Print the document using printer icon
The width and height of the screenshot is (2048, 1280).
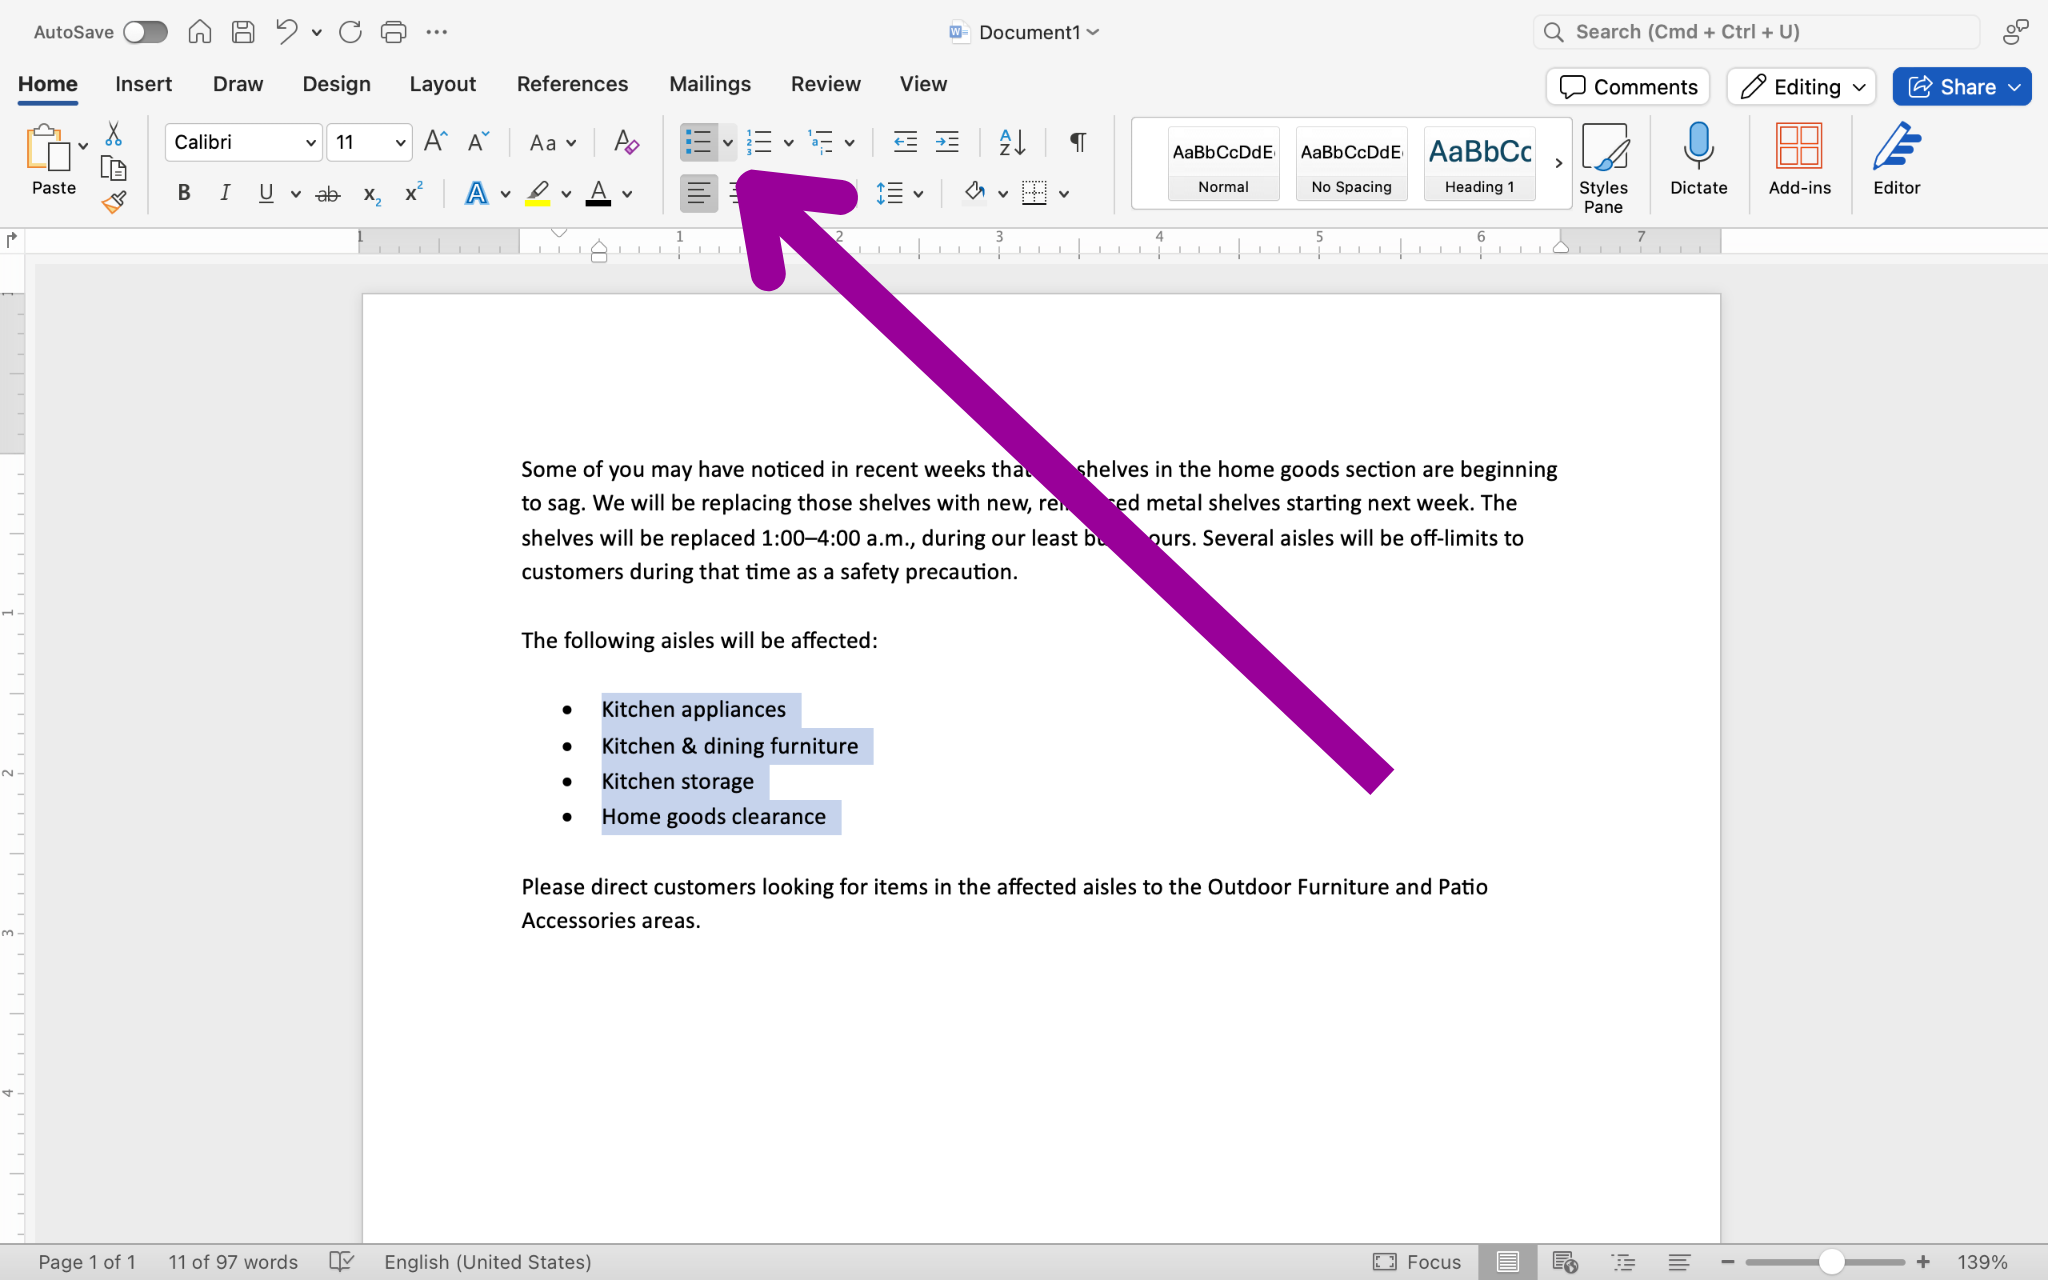[x=393, y=32]
